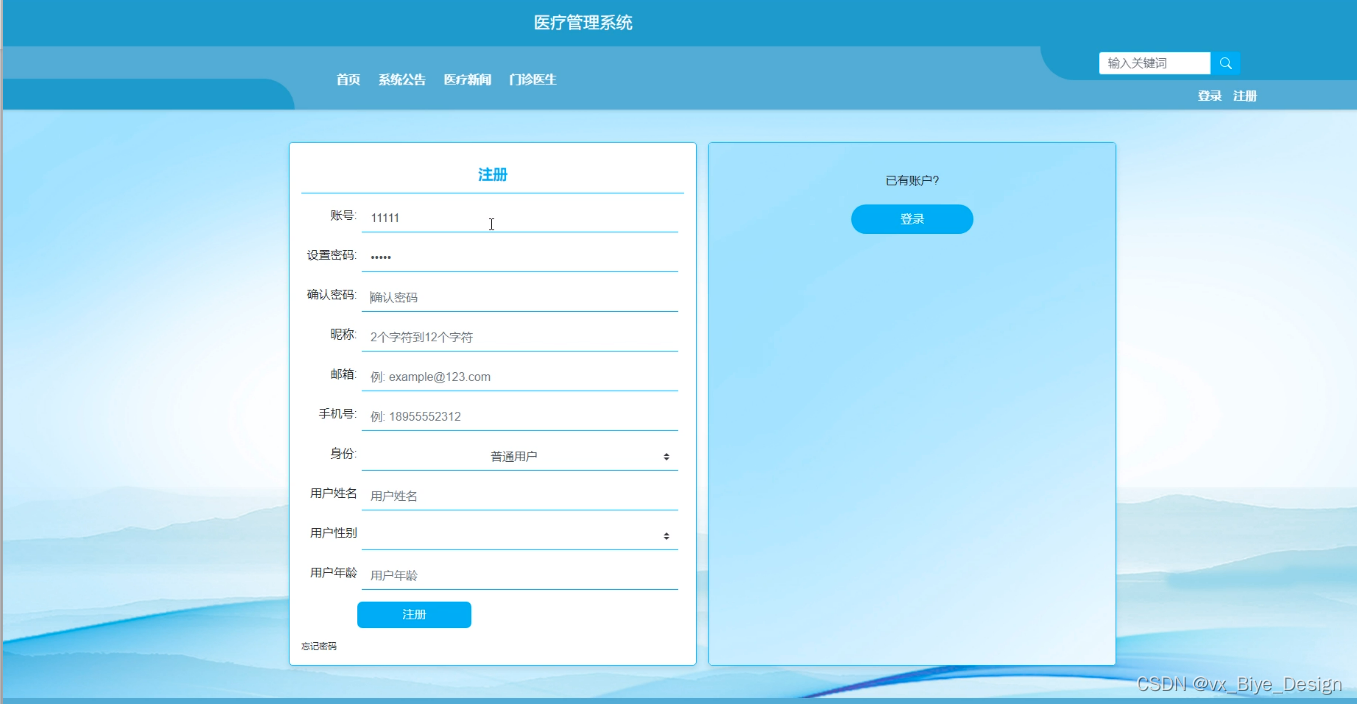Open the 身份 dropdown showing 普通用户
The image size is (1357, 704).
520,456
